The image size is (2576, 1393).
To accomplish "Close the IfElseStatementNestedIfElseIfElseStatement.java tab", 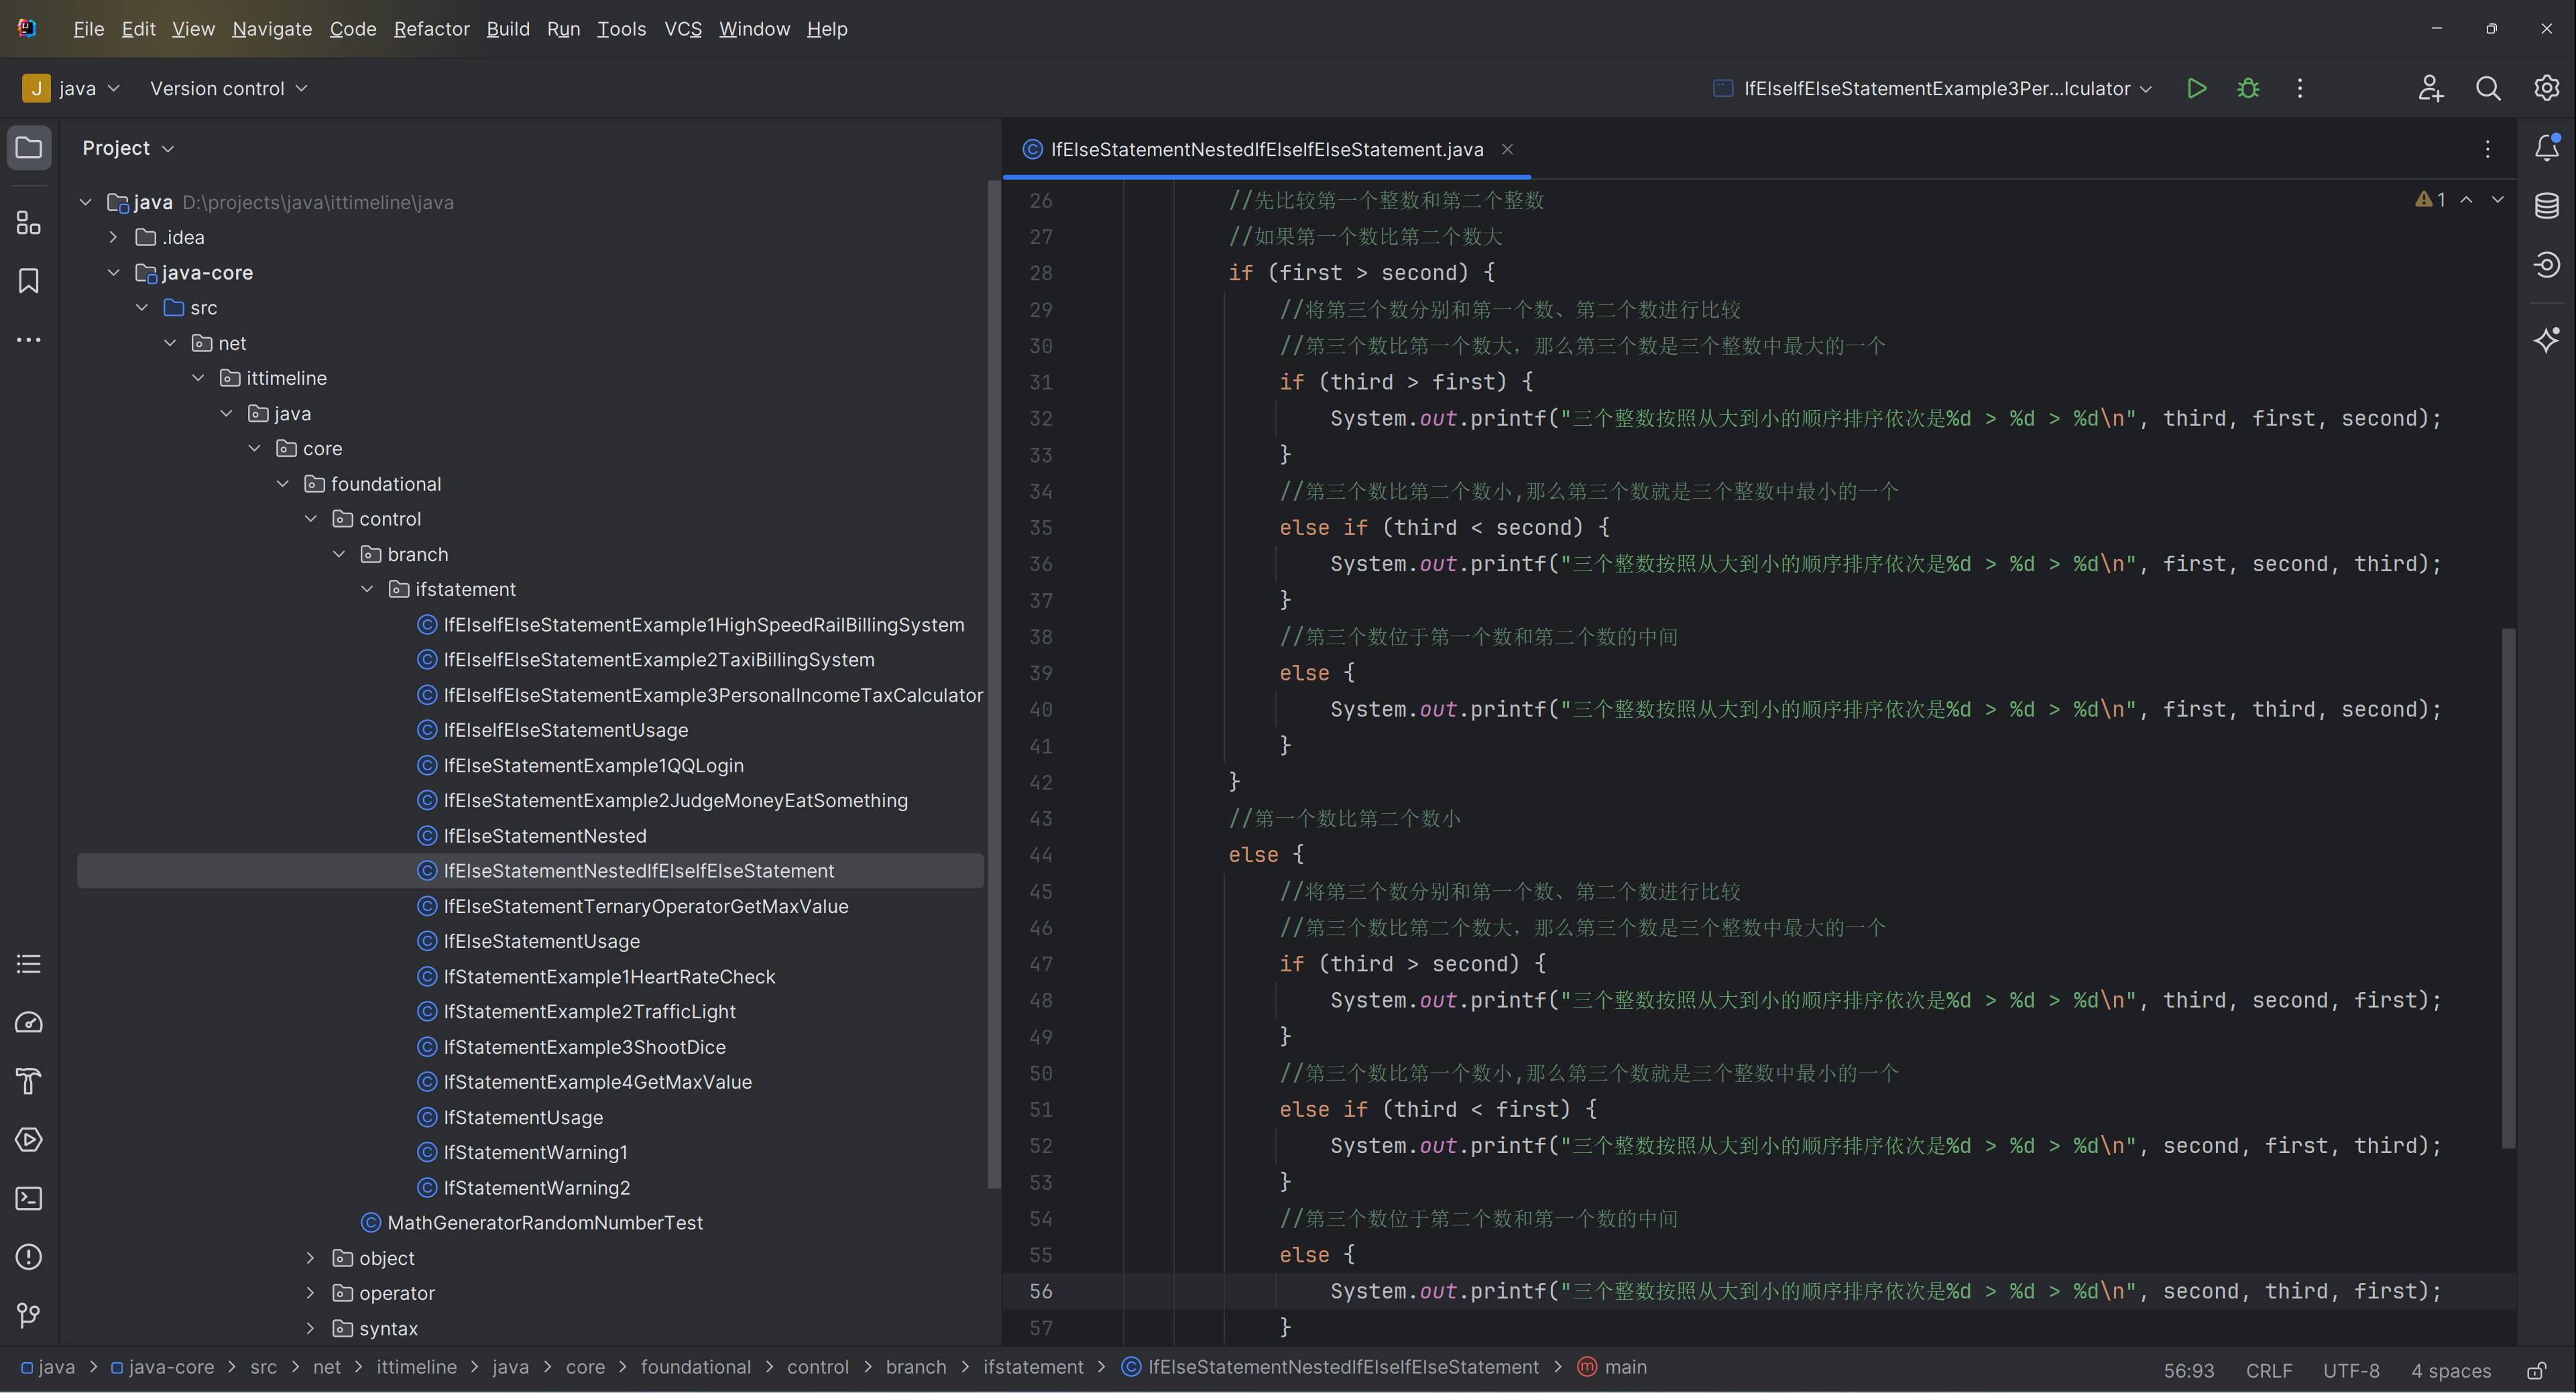I will (1507, 149).
